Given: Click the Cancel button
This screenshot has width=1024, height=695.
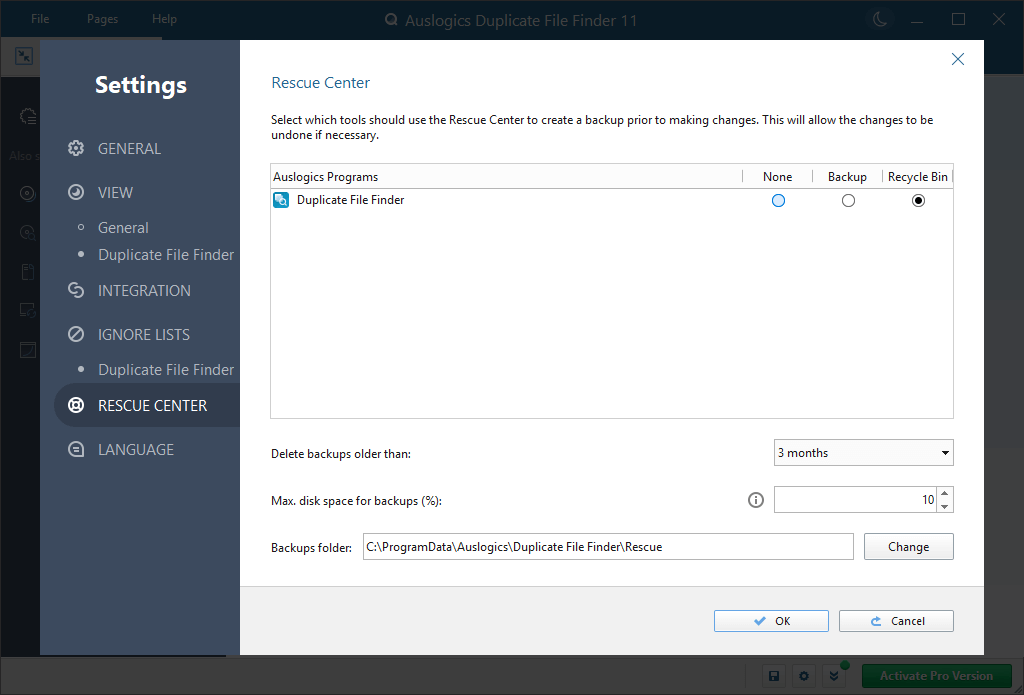Looking at the screenshot, I should coord(896,621).
